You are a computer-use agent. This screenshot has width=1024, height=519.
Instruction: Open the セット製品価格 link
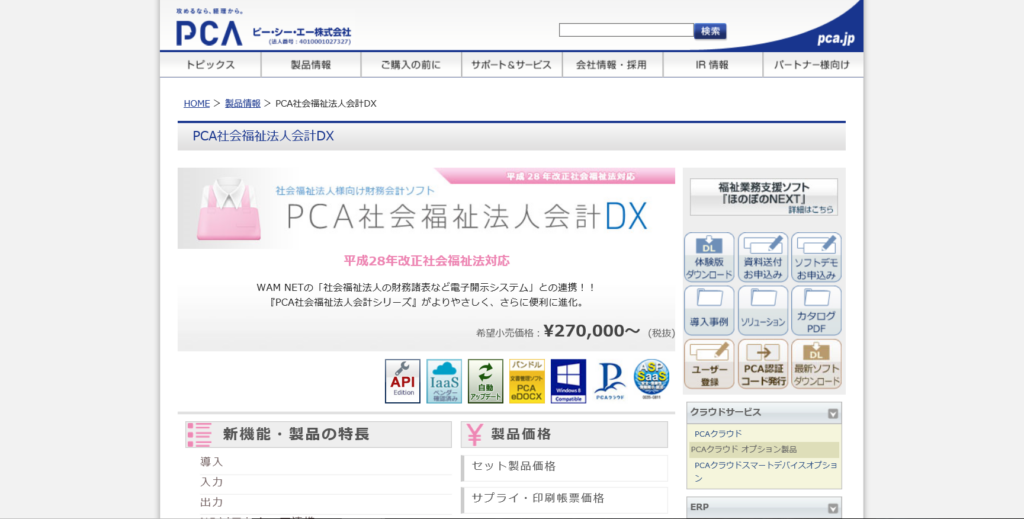coord(513,466)
